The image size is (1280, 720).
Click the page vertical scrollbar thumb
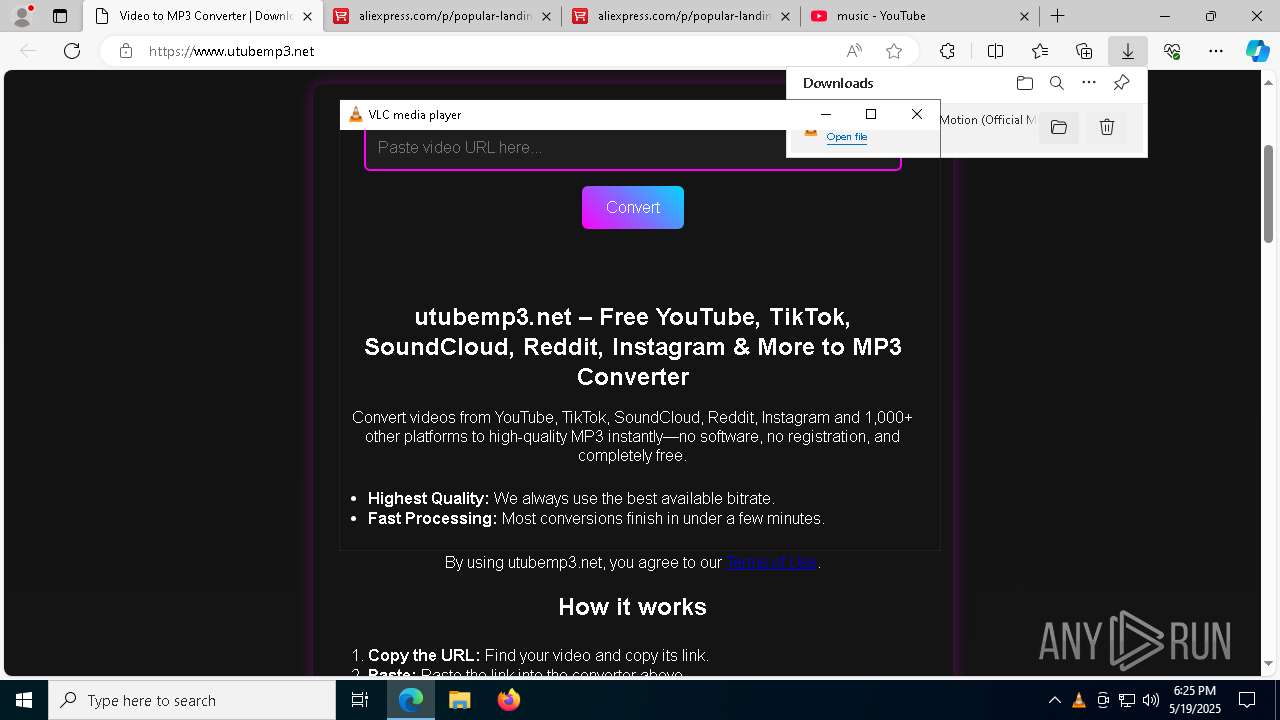(x=1268, y=193)
